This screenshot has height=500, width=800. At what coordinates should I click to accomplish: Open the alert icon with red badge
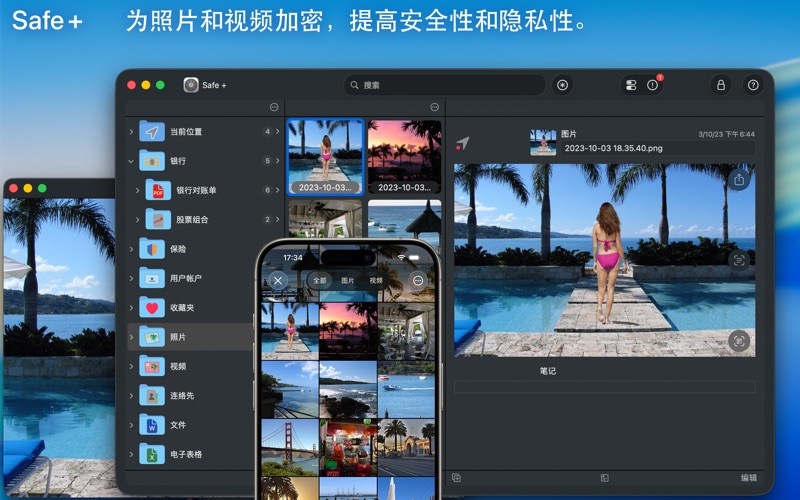(x=653, y=85)
